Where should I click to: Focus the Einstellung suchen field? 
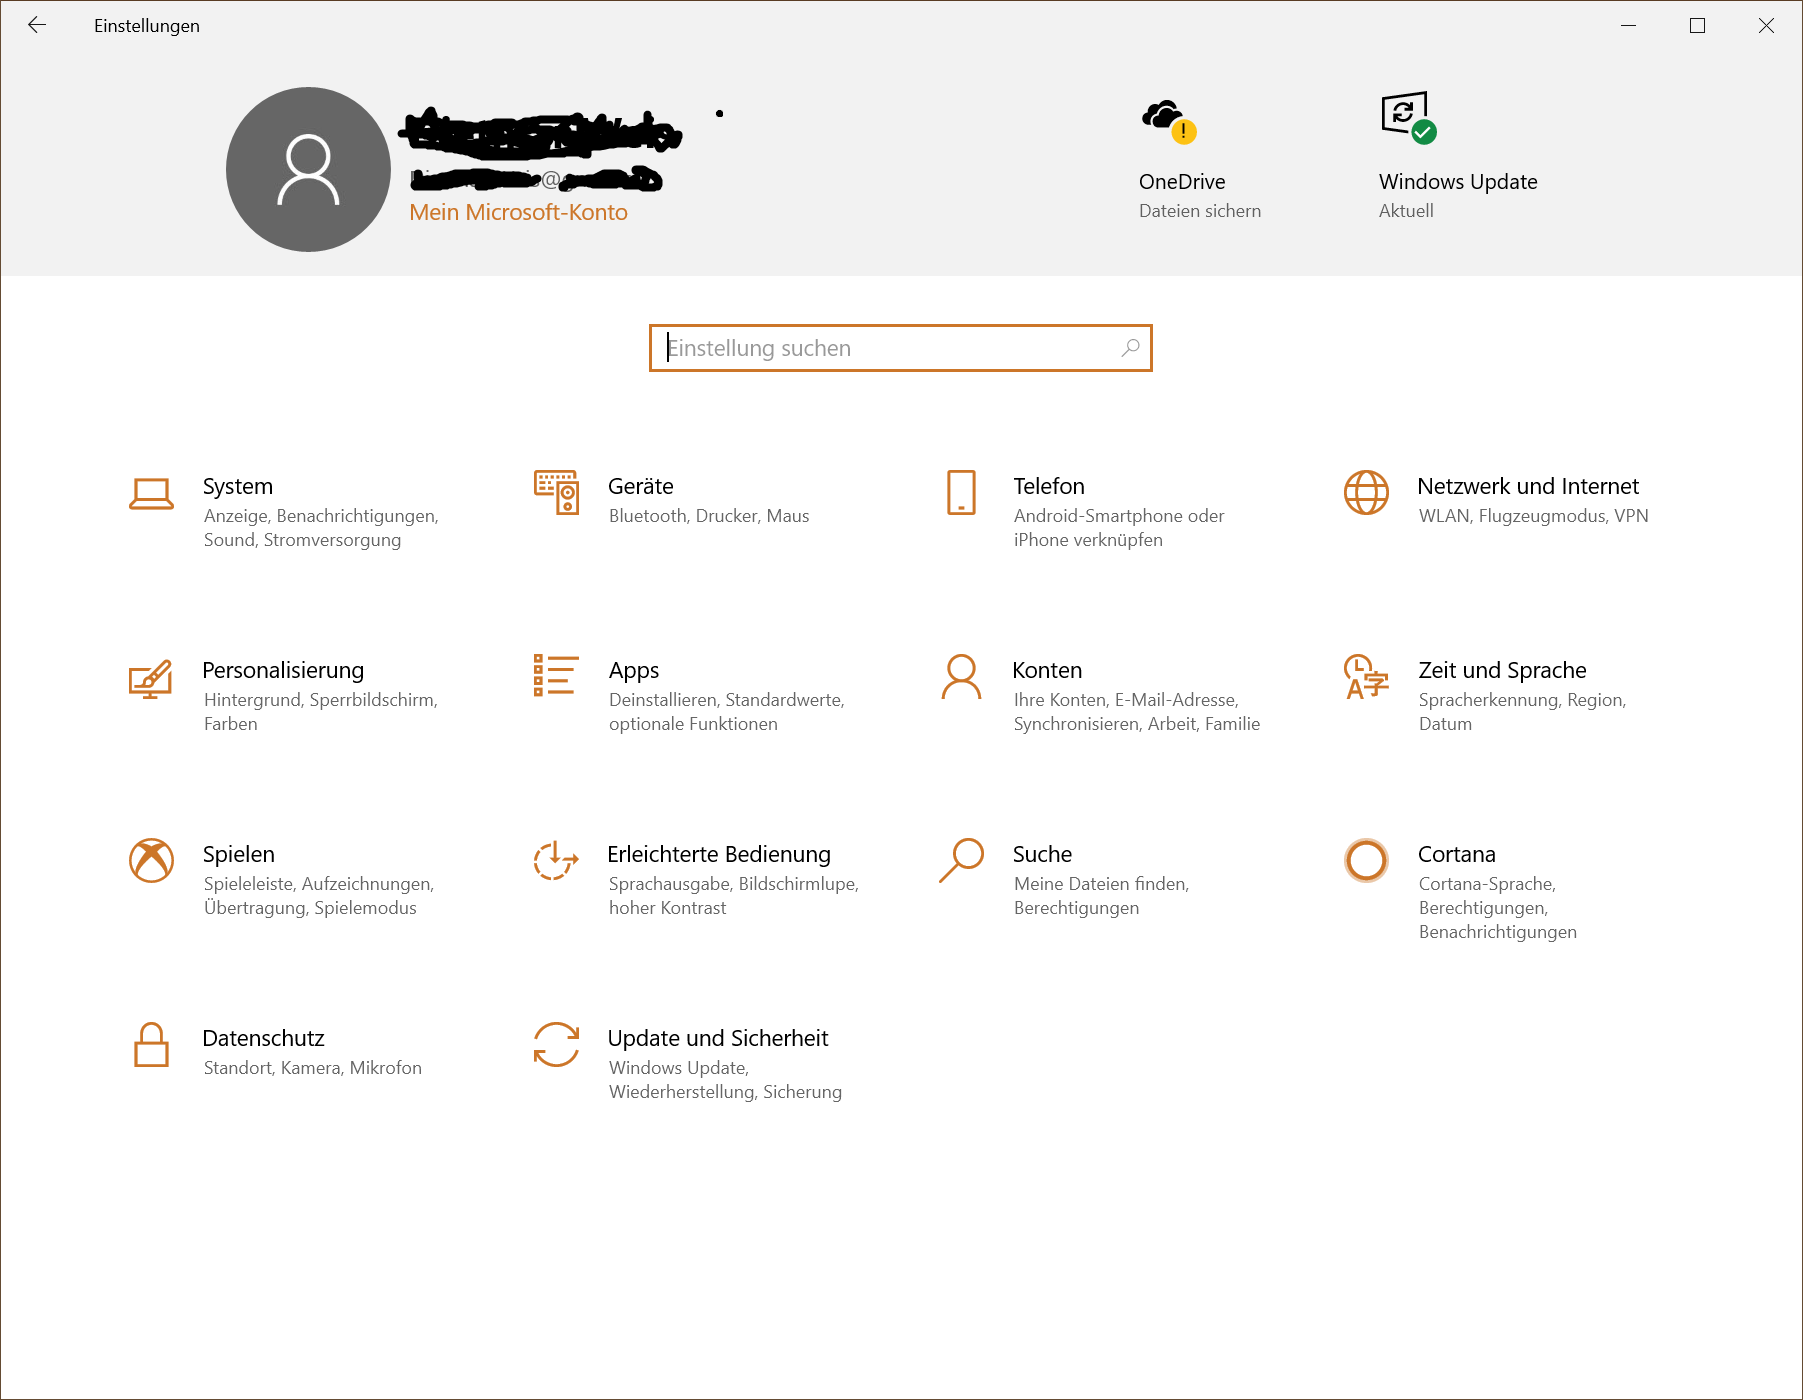(900, 348)
